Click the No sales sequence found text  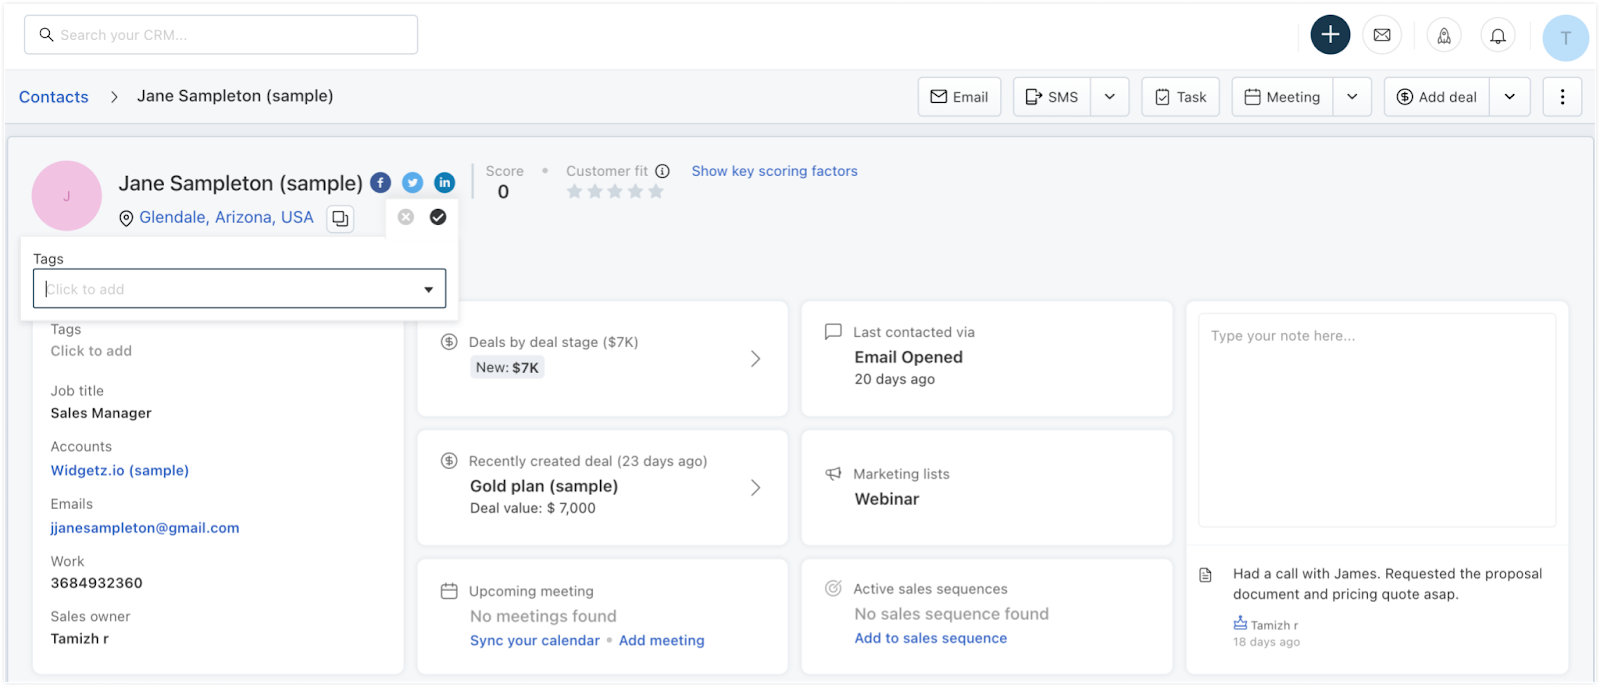(x=951, y=614)
